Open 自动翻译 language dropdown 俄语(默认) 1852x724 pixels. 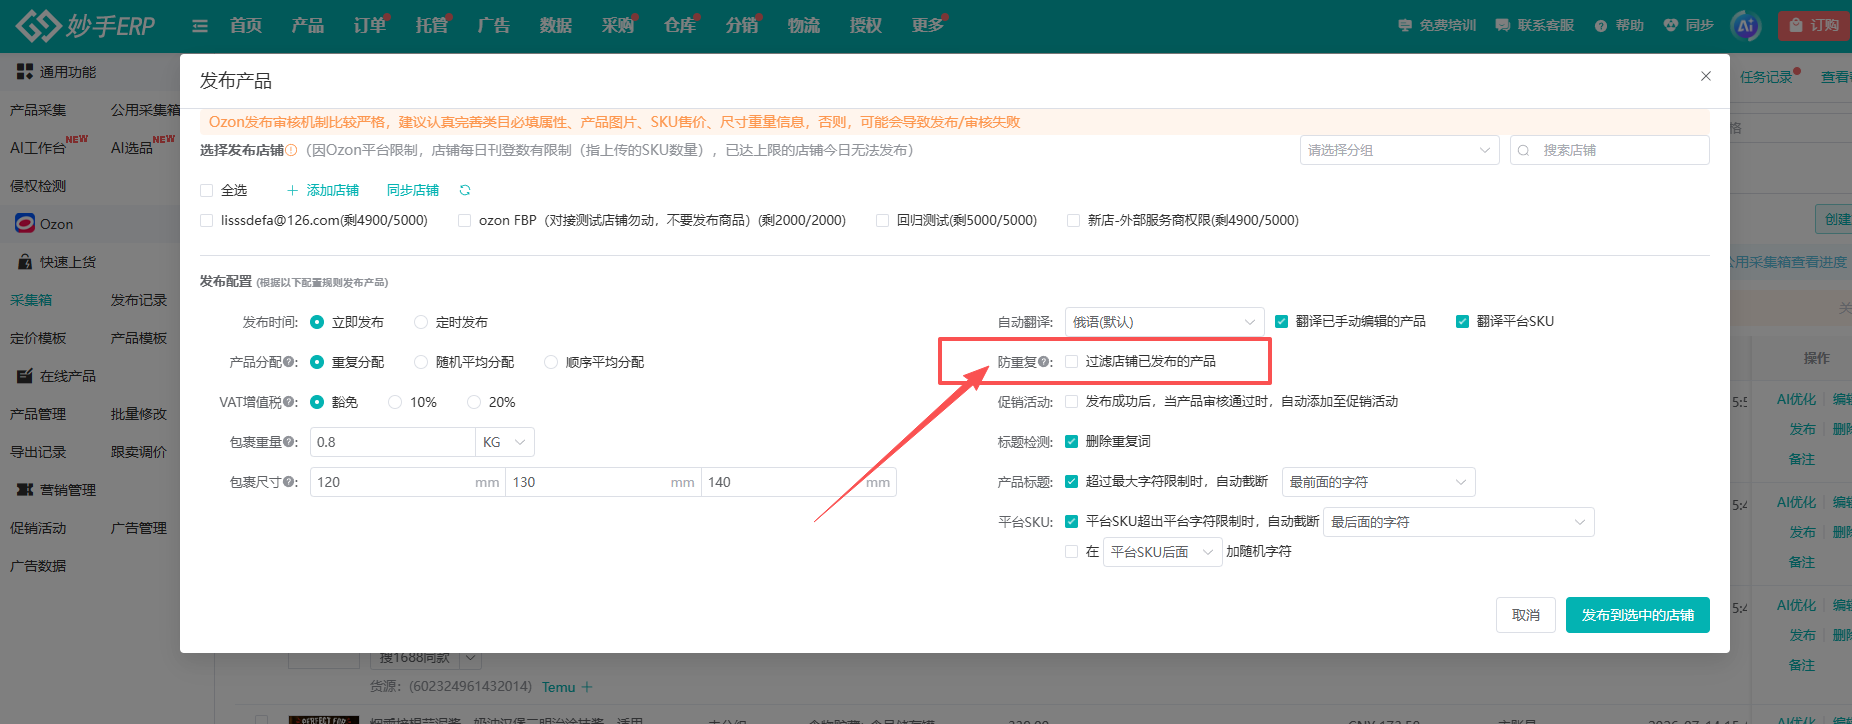[x=1165, y=322]
